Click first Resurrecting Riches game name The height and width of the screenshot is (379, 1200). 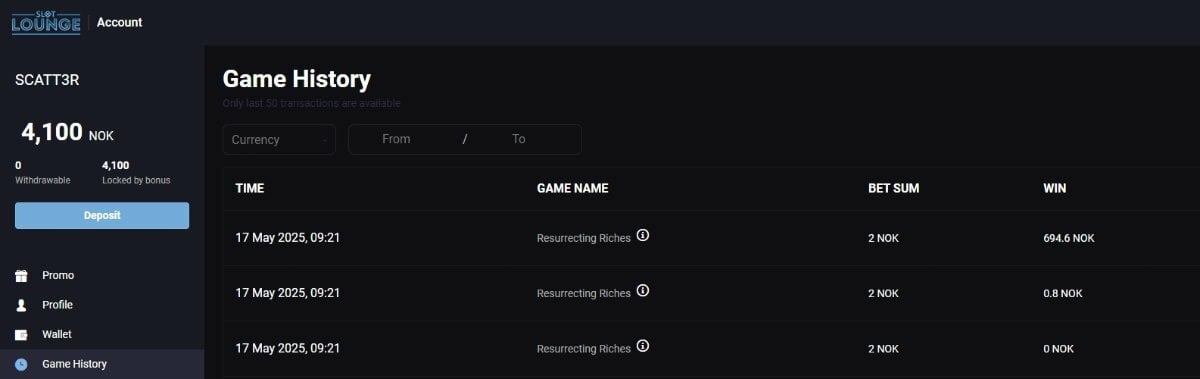584,238
